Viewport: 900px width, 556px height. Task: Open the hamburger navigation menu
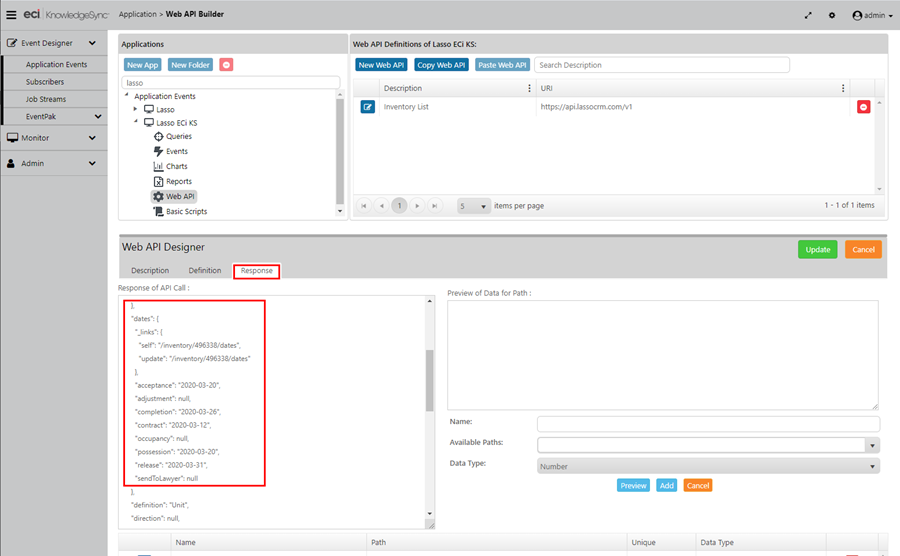point(11,15)
